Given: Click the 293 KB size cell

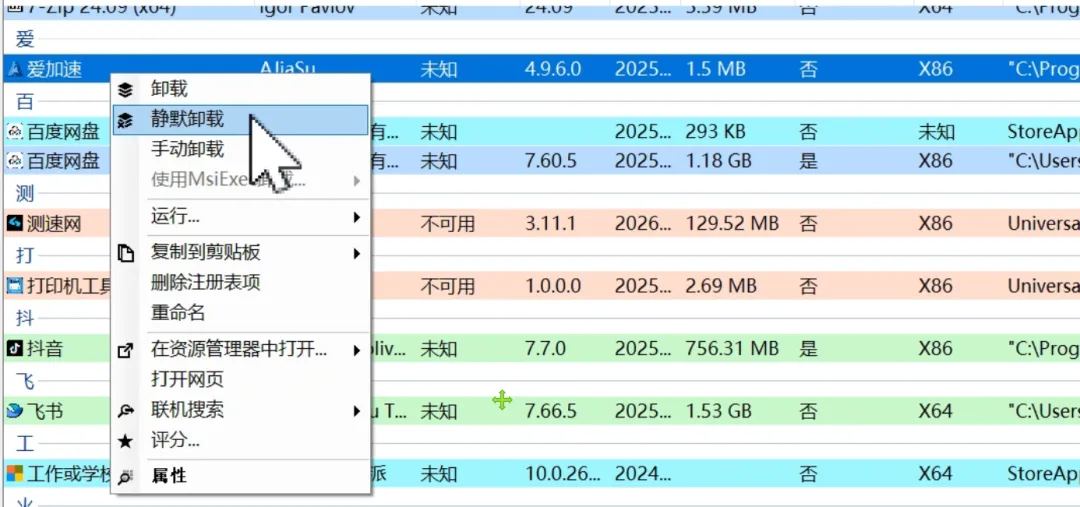Looking at the screenshot, I should coord(716,131).
